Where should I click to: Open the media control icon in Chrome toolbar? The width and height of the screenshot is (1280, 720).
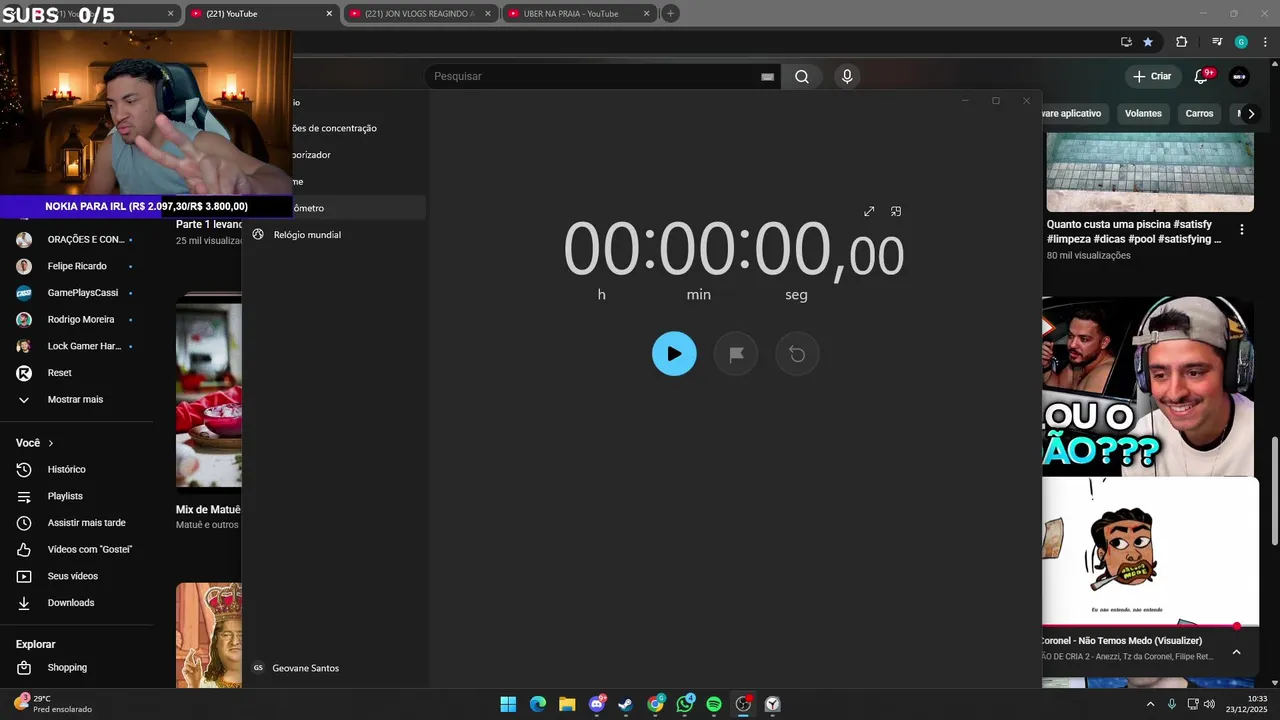click(1216, 42)
